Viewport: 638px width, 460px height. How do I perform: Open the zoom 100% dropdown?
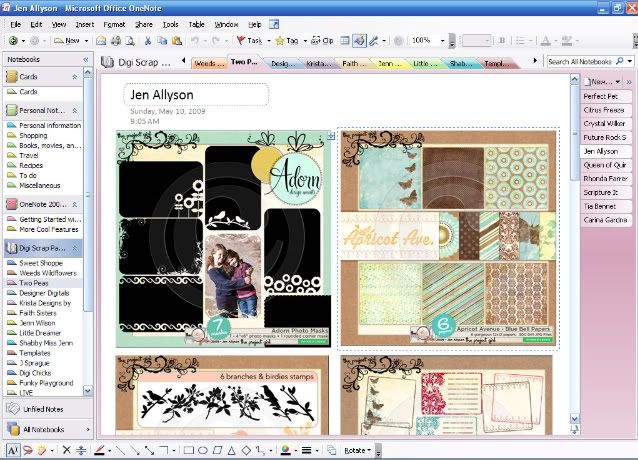click(442, 40)
